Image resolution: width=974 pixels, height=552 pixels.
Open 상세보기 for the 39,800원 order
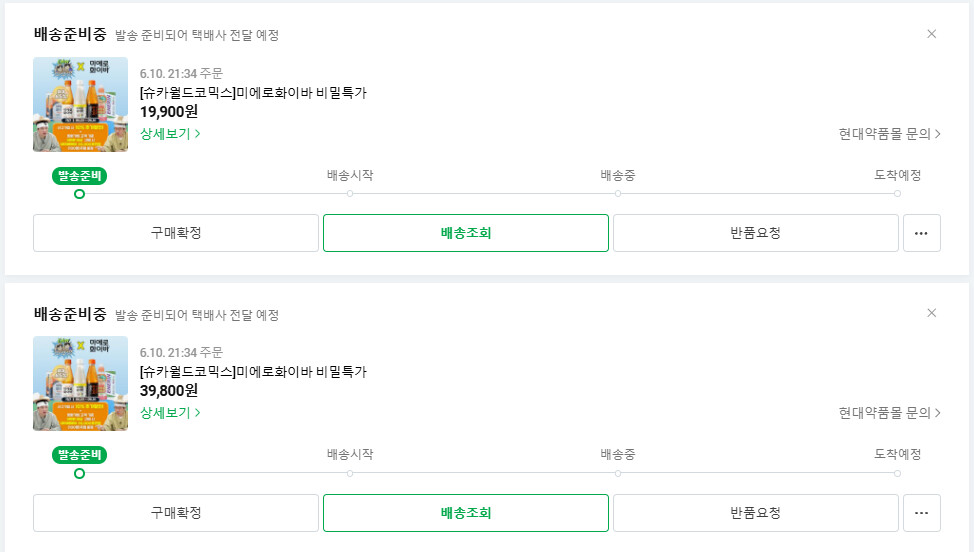tap(170, 412)
